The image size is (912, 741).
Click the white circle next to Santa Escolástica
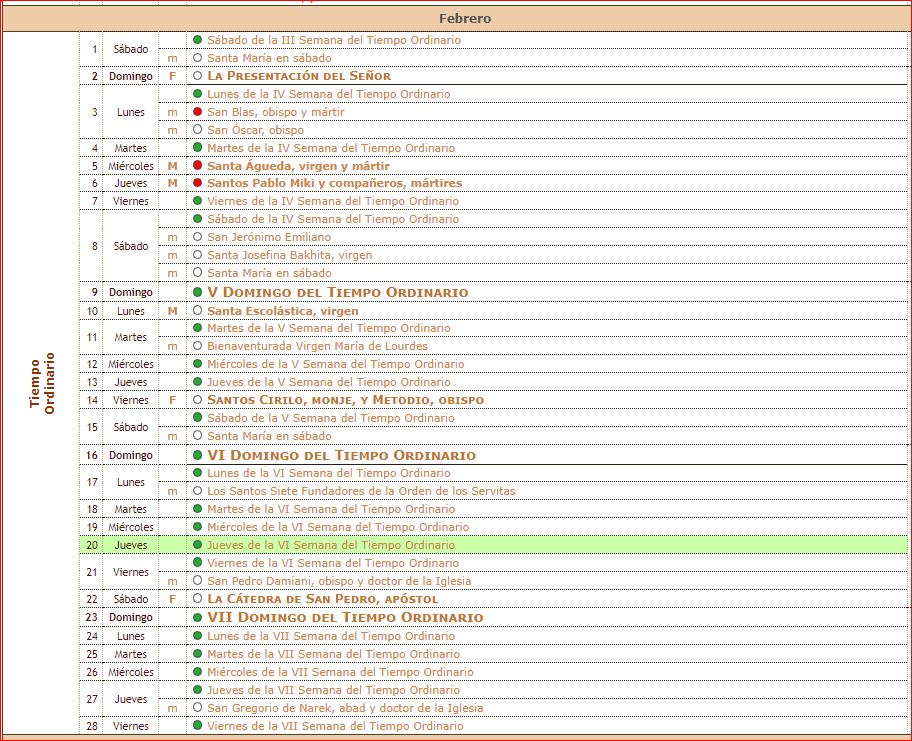[x=198, y=311]
